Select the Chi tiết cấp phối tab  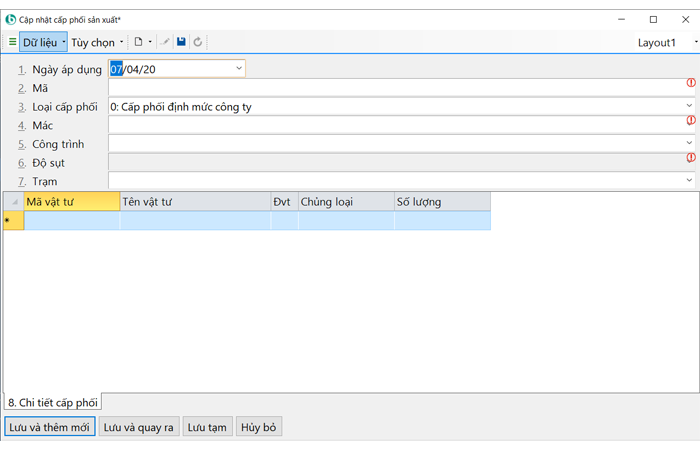(x=52, y=403)
